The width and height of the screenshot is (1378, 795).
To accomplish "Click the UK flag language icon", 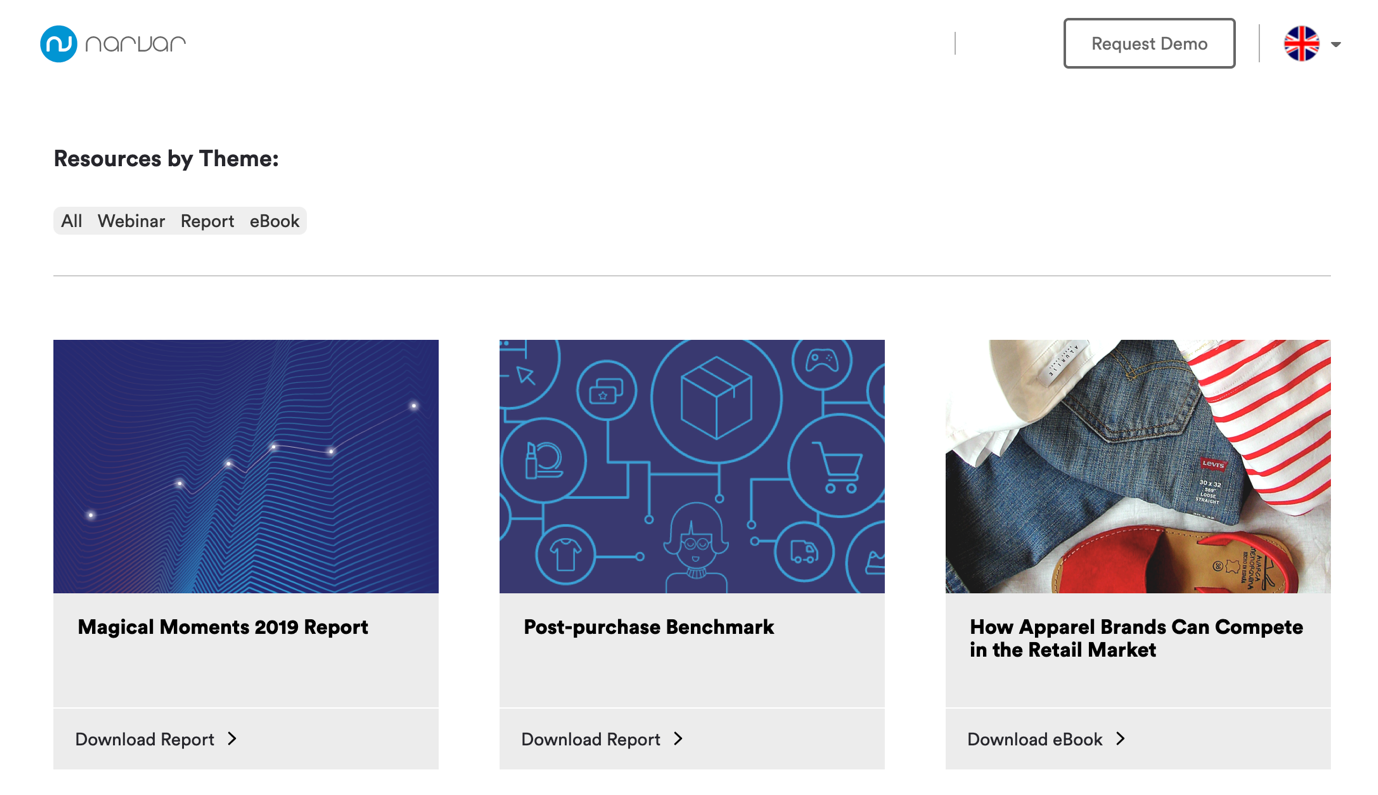I will tap(1301, 44).
